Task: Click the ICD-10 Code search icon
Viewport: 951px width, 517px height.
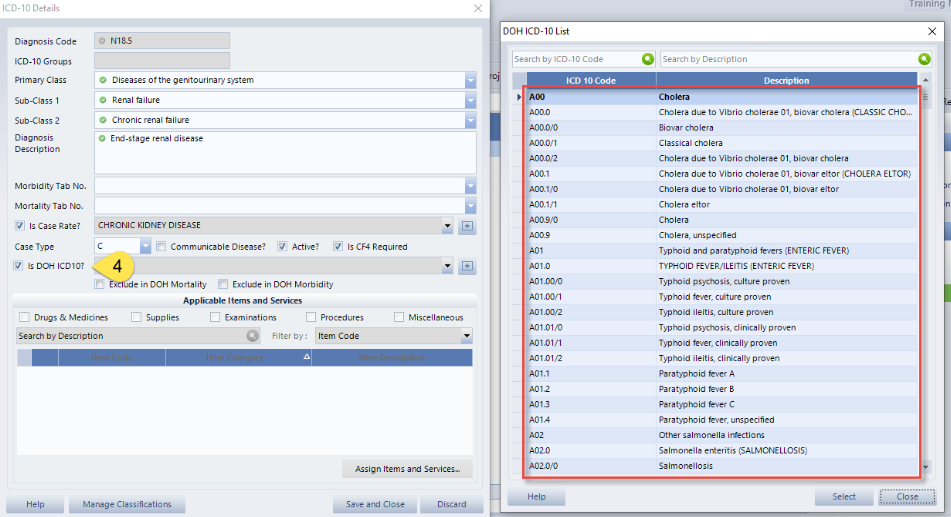Action: point(647,60)
